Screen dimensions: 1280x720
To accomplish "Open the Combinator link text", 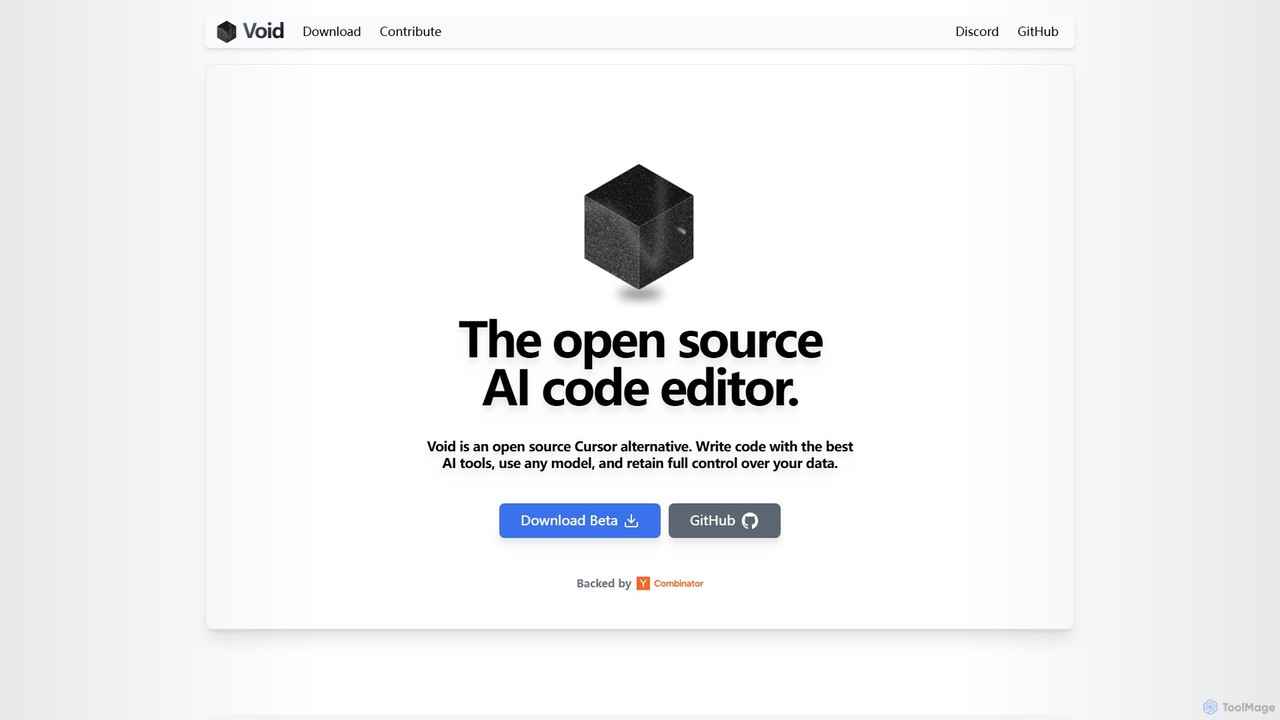I will (678, 583).
